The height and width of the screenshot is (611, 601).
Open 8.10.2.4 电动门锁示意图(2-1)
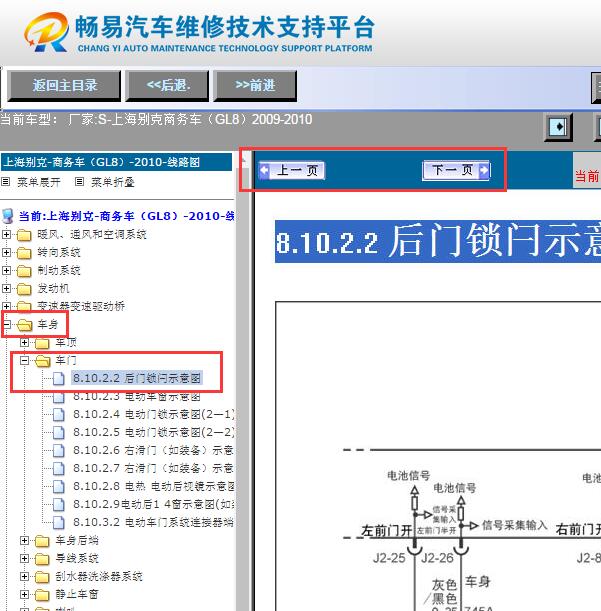pyautogui.click(x=154, y=414)
